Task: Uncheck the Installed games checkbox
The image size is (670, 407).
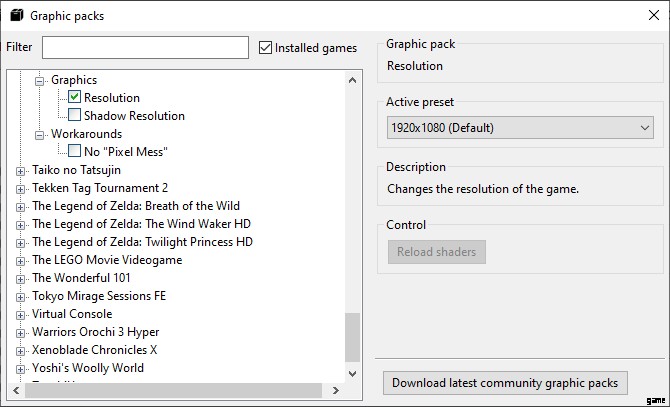Action: (x=265, y=47)
